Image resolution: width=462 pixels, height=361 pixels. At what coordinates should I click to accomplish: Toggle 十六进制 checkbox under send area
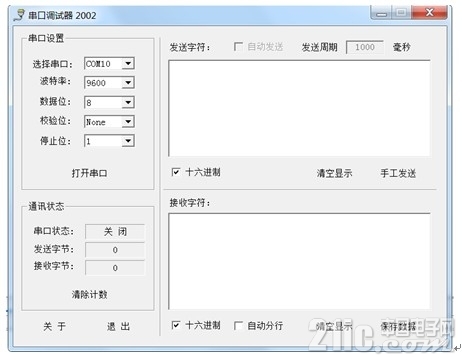click(176, 172)
